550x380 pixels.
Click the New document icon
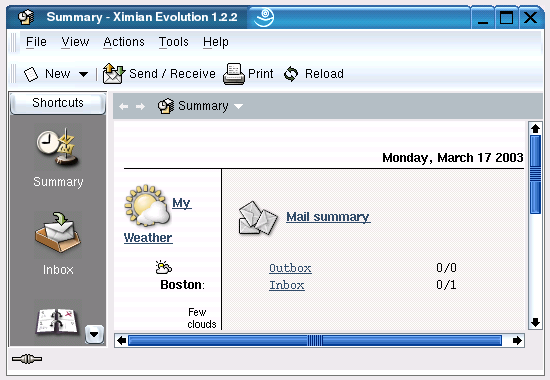(31, 74)
